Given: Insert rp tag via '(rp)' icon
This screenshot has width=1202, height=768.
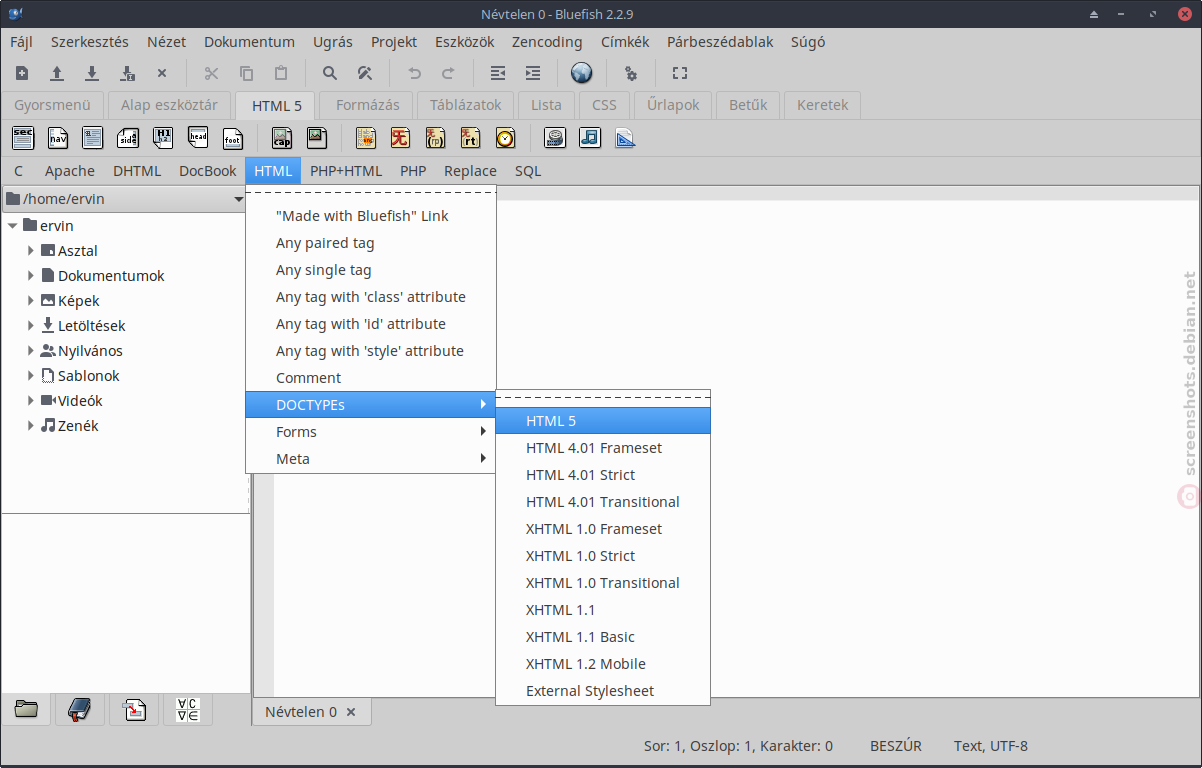Looking at the screenshot, I should click(435, 138).
